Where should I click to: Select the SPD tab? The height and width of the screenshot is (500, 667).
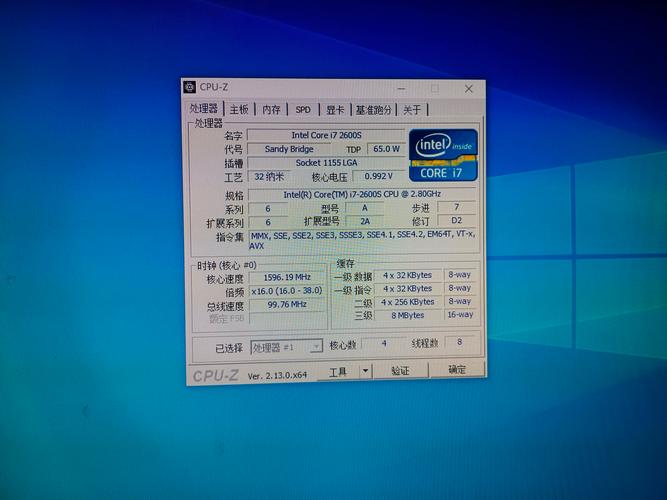(303, 109)
